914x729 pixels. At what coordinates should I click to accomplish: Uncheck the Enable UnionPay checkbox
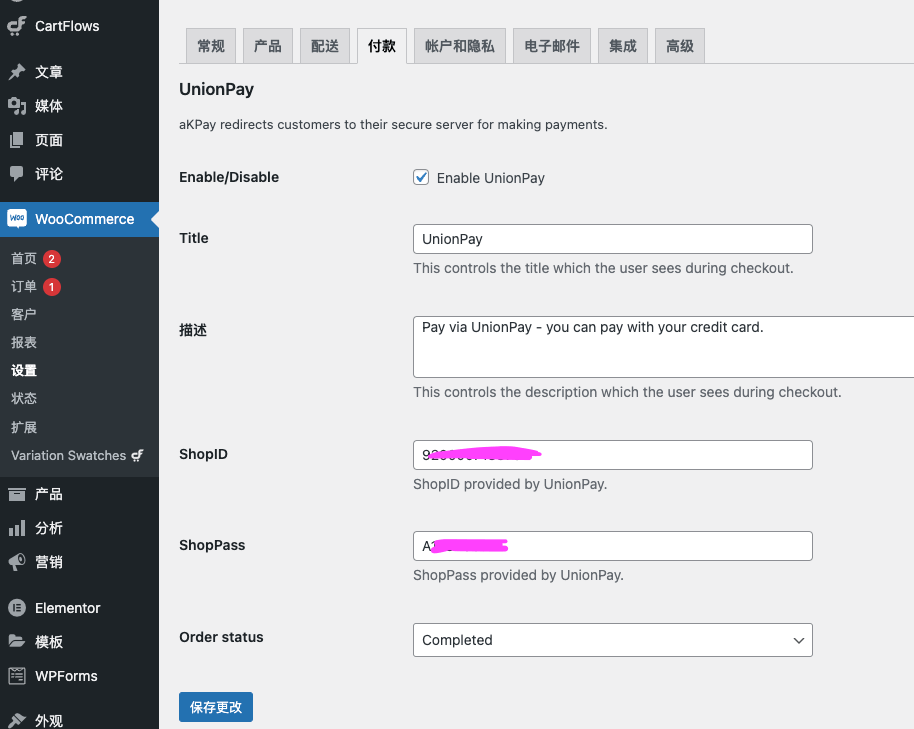point(421,177)
